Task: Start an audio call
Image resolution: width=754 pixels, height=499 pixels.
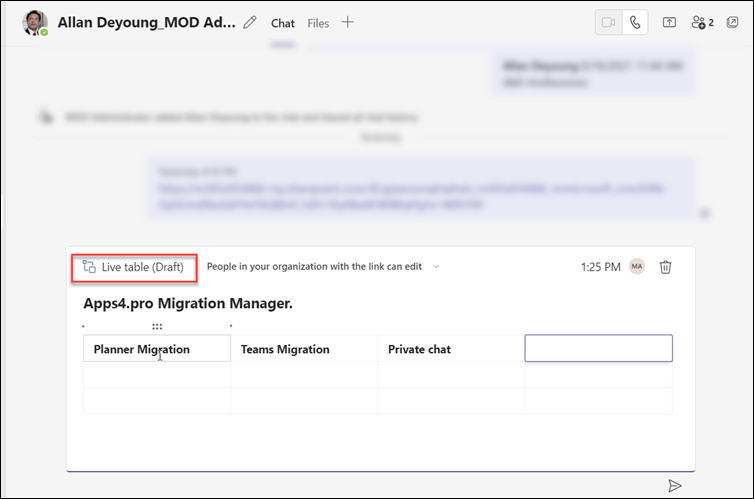Action: coord(635,22)
